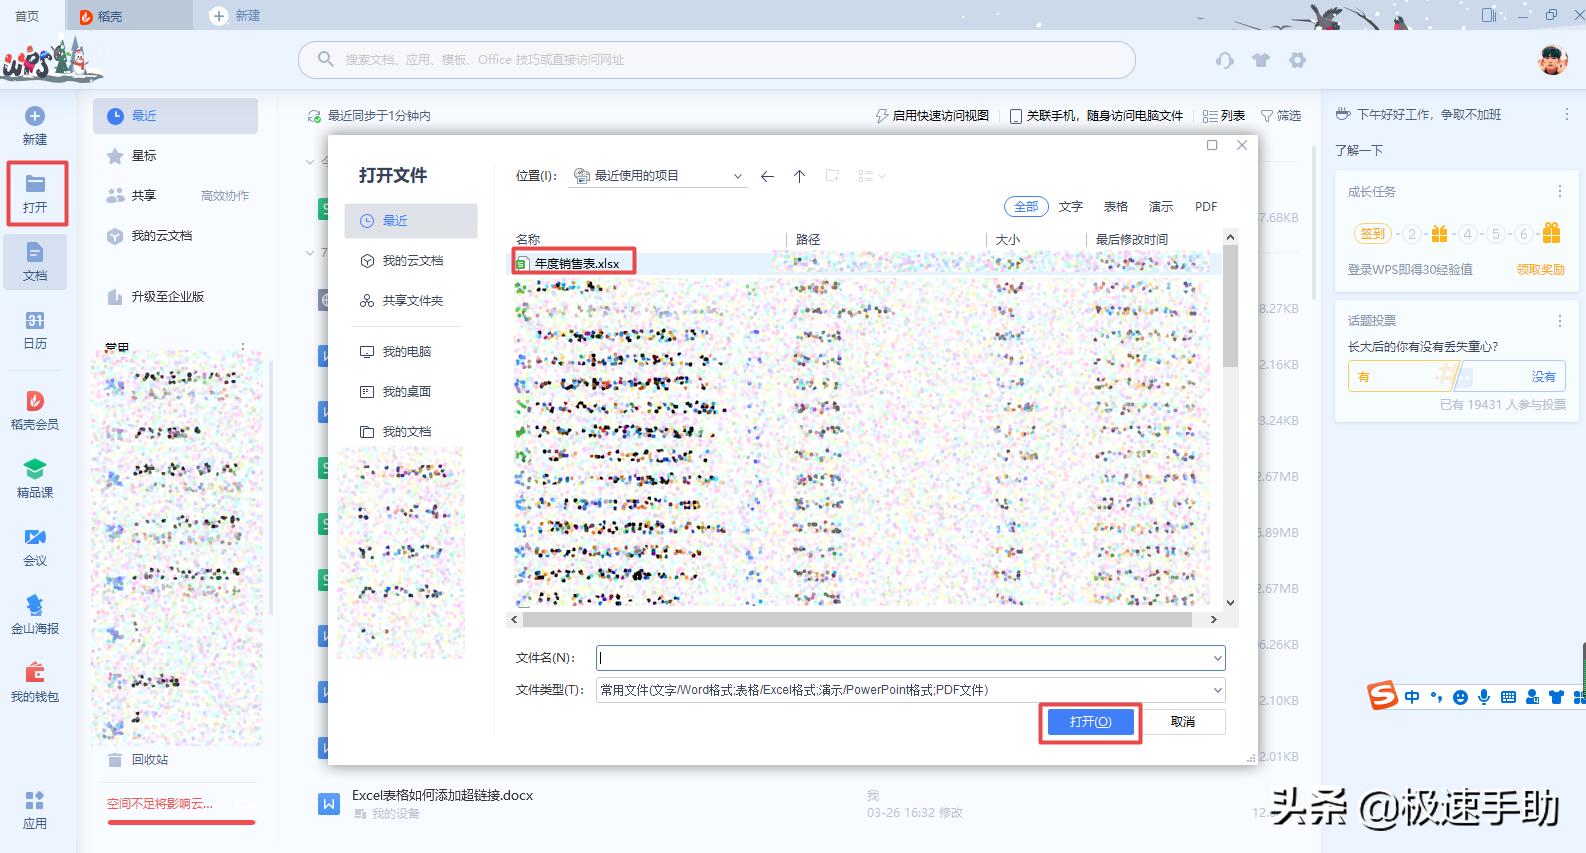This screenshot has height=853, width=1586.
Task: Click the 打开(O) button
Action: (1090, 722)
